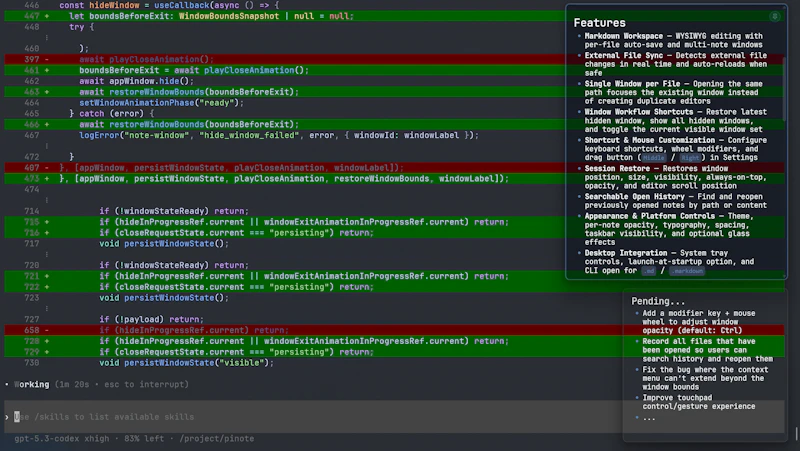Click added line 473 dependency array with restoreWindowBounds
This screenshot has height=451, width=800.
(284, 179)
